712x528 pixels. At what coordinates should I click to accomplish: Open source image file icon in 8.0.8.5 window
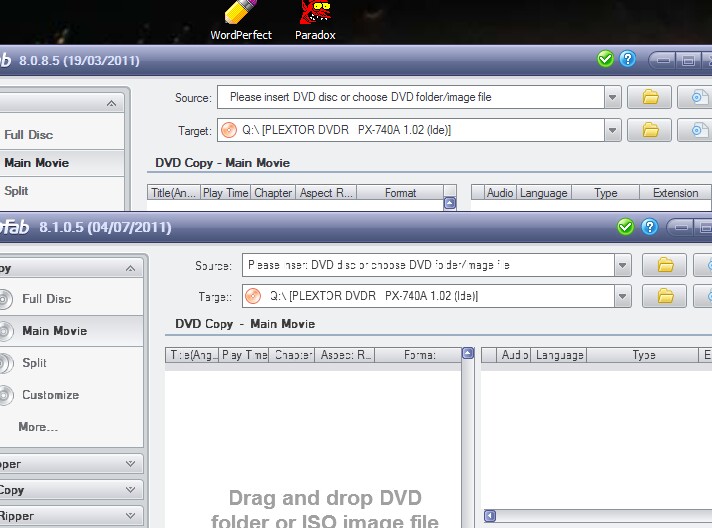coord(695,97)
